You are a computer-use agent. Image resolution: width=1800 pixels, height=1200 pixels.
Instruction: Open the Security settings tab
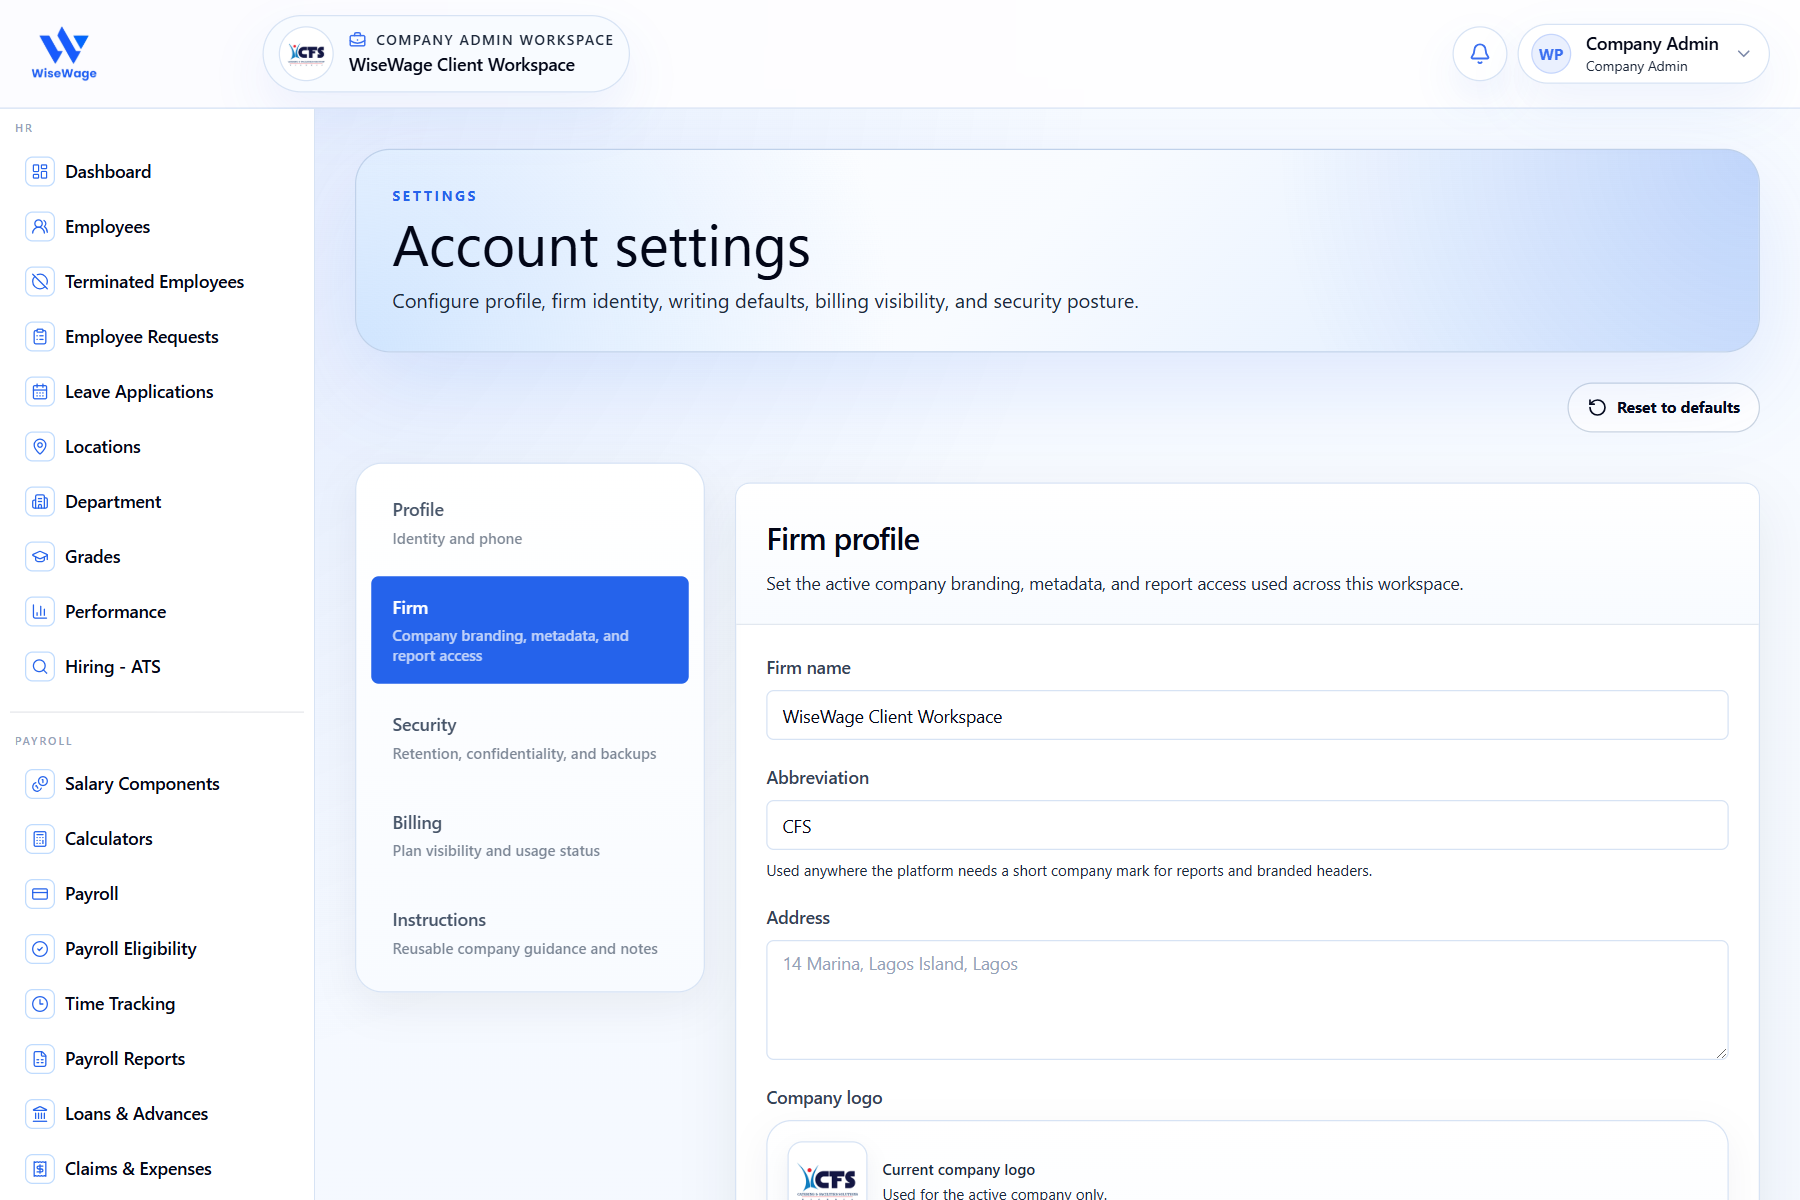[x=530, y=739]
